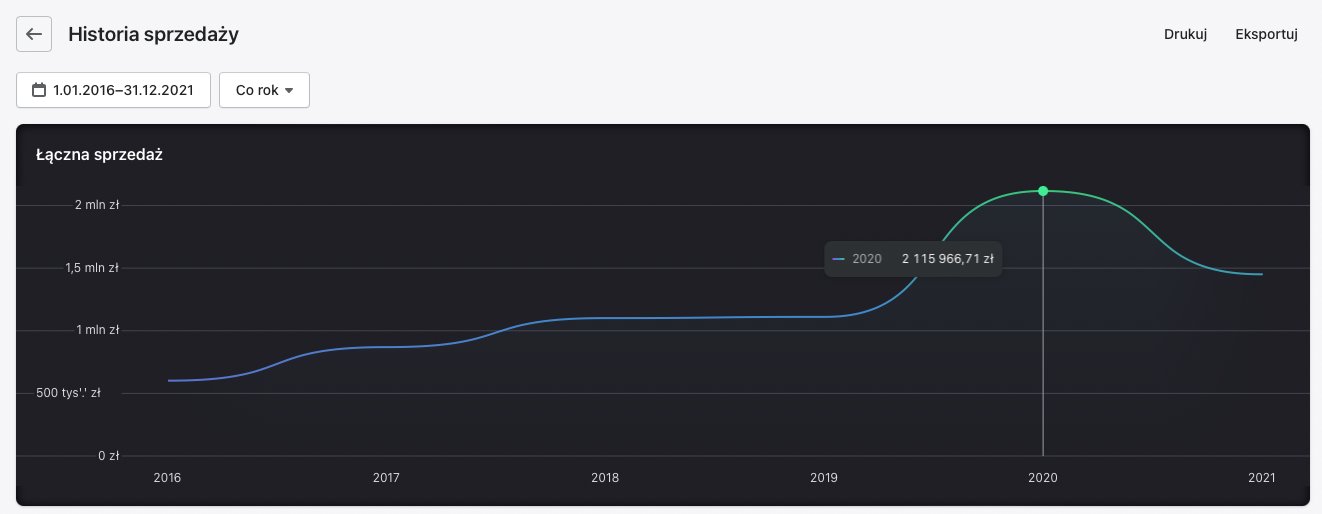This screenshot has height=514, width=1322.
Task: Expand the Co rok interval dropdown
Action: tap(264, 90)
